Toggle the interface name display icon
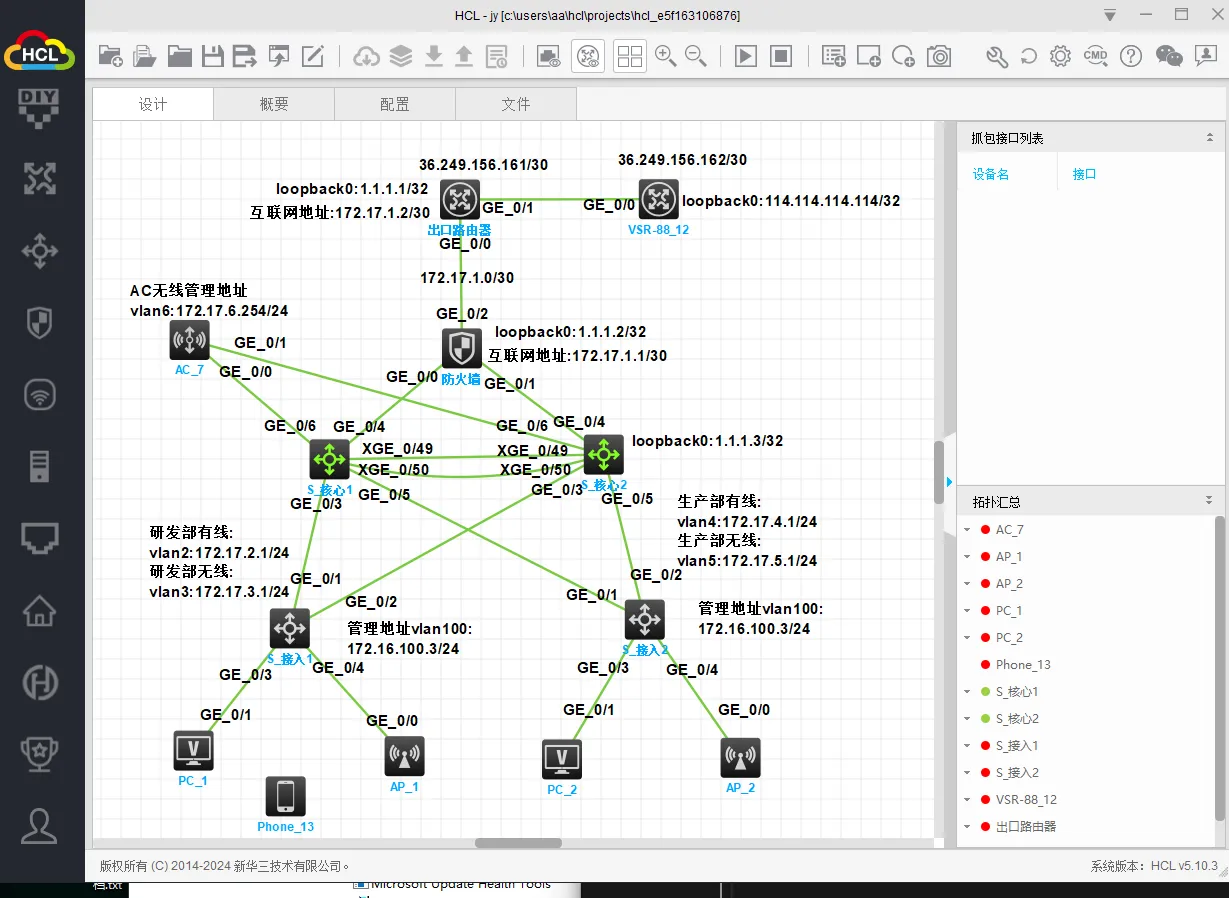 [548, 56]
